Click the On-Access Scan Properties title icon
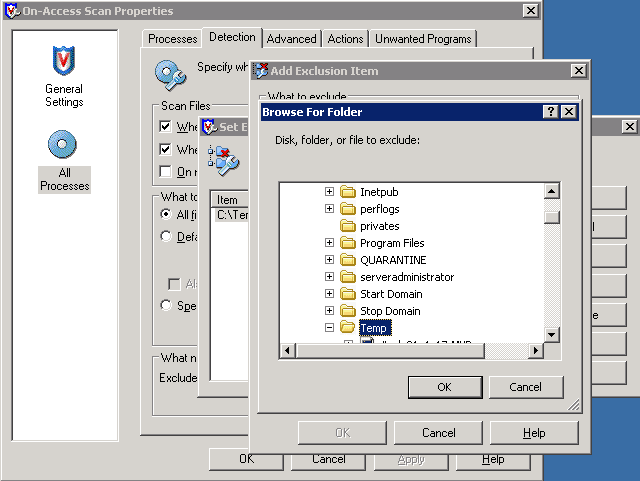This screenshot has height=481, width=640. pos(12,11)
